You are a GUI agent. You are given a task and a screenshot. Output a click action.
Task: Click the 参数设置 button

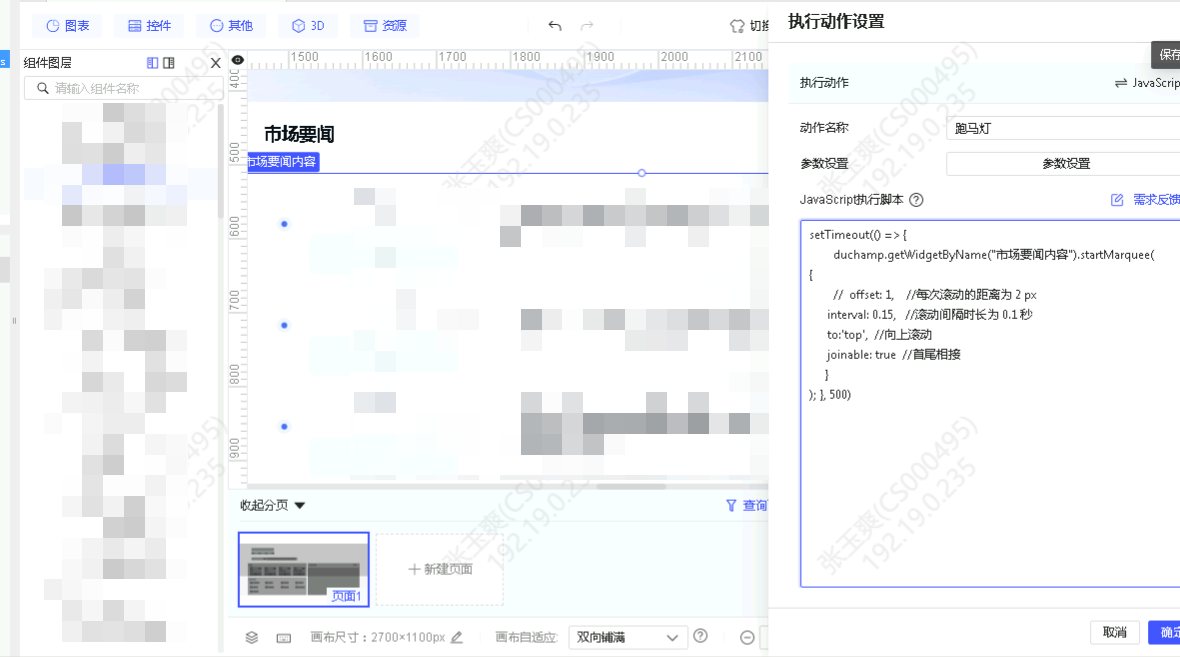tap(1064, 163)
